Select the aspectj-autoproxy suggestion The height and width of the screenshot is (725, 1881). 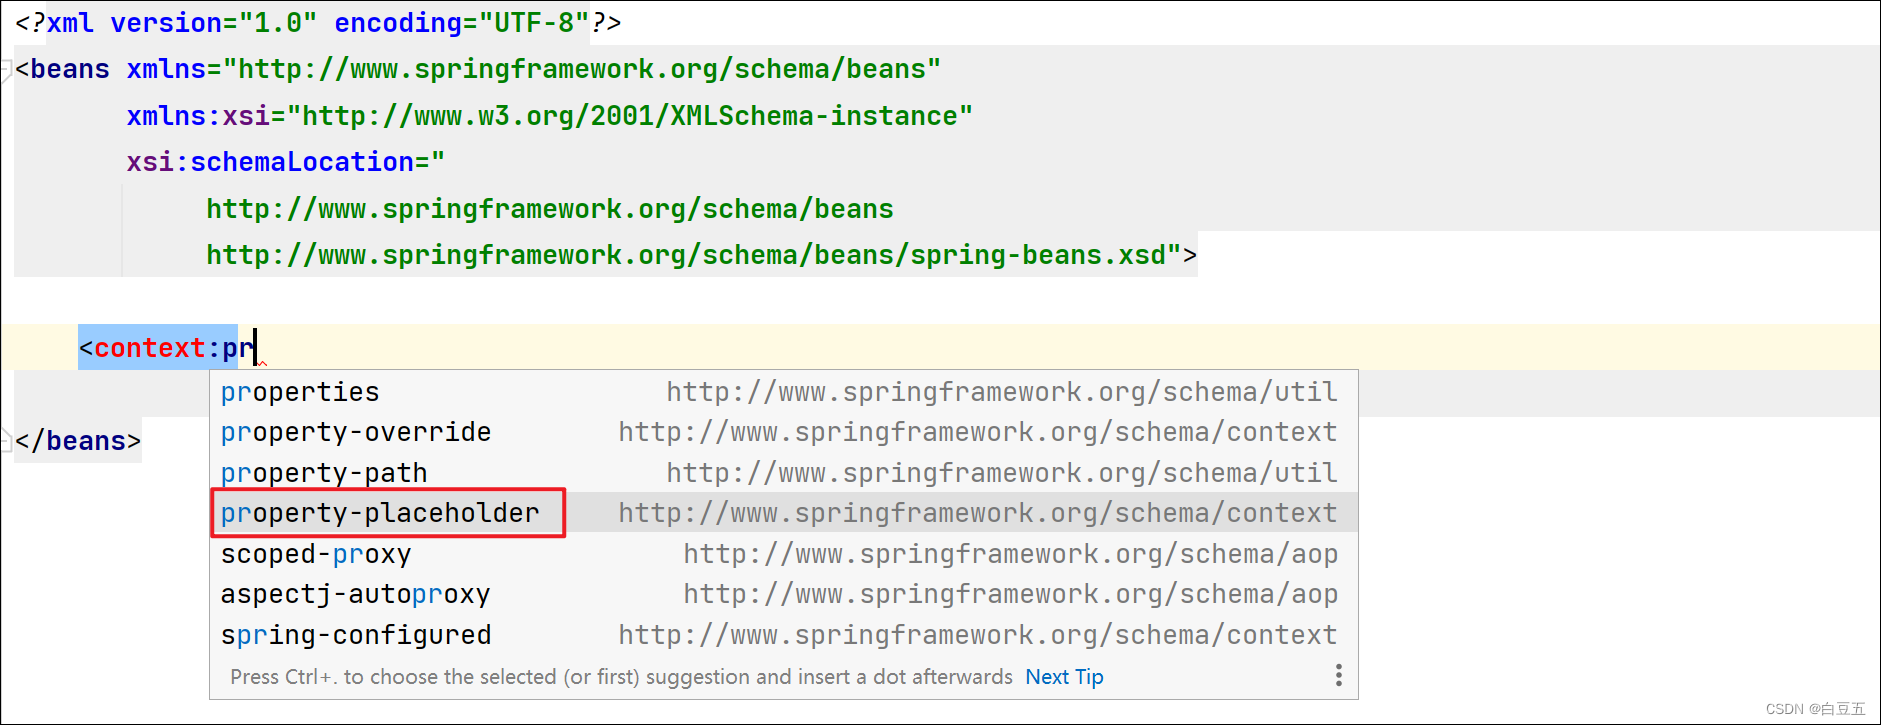pyautogui.click(x=355, y=594)
